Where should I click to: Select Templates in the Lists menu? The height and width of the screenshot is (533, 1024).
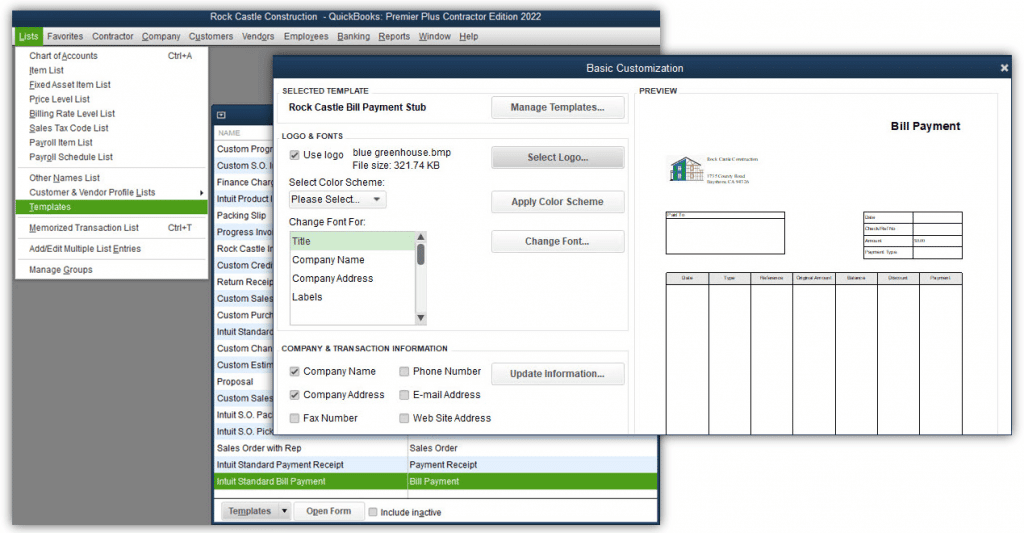111,207
